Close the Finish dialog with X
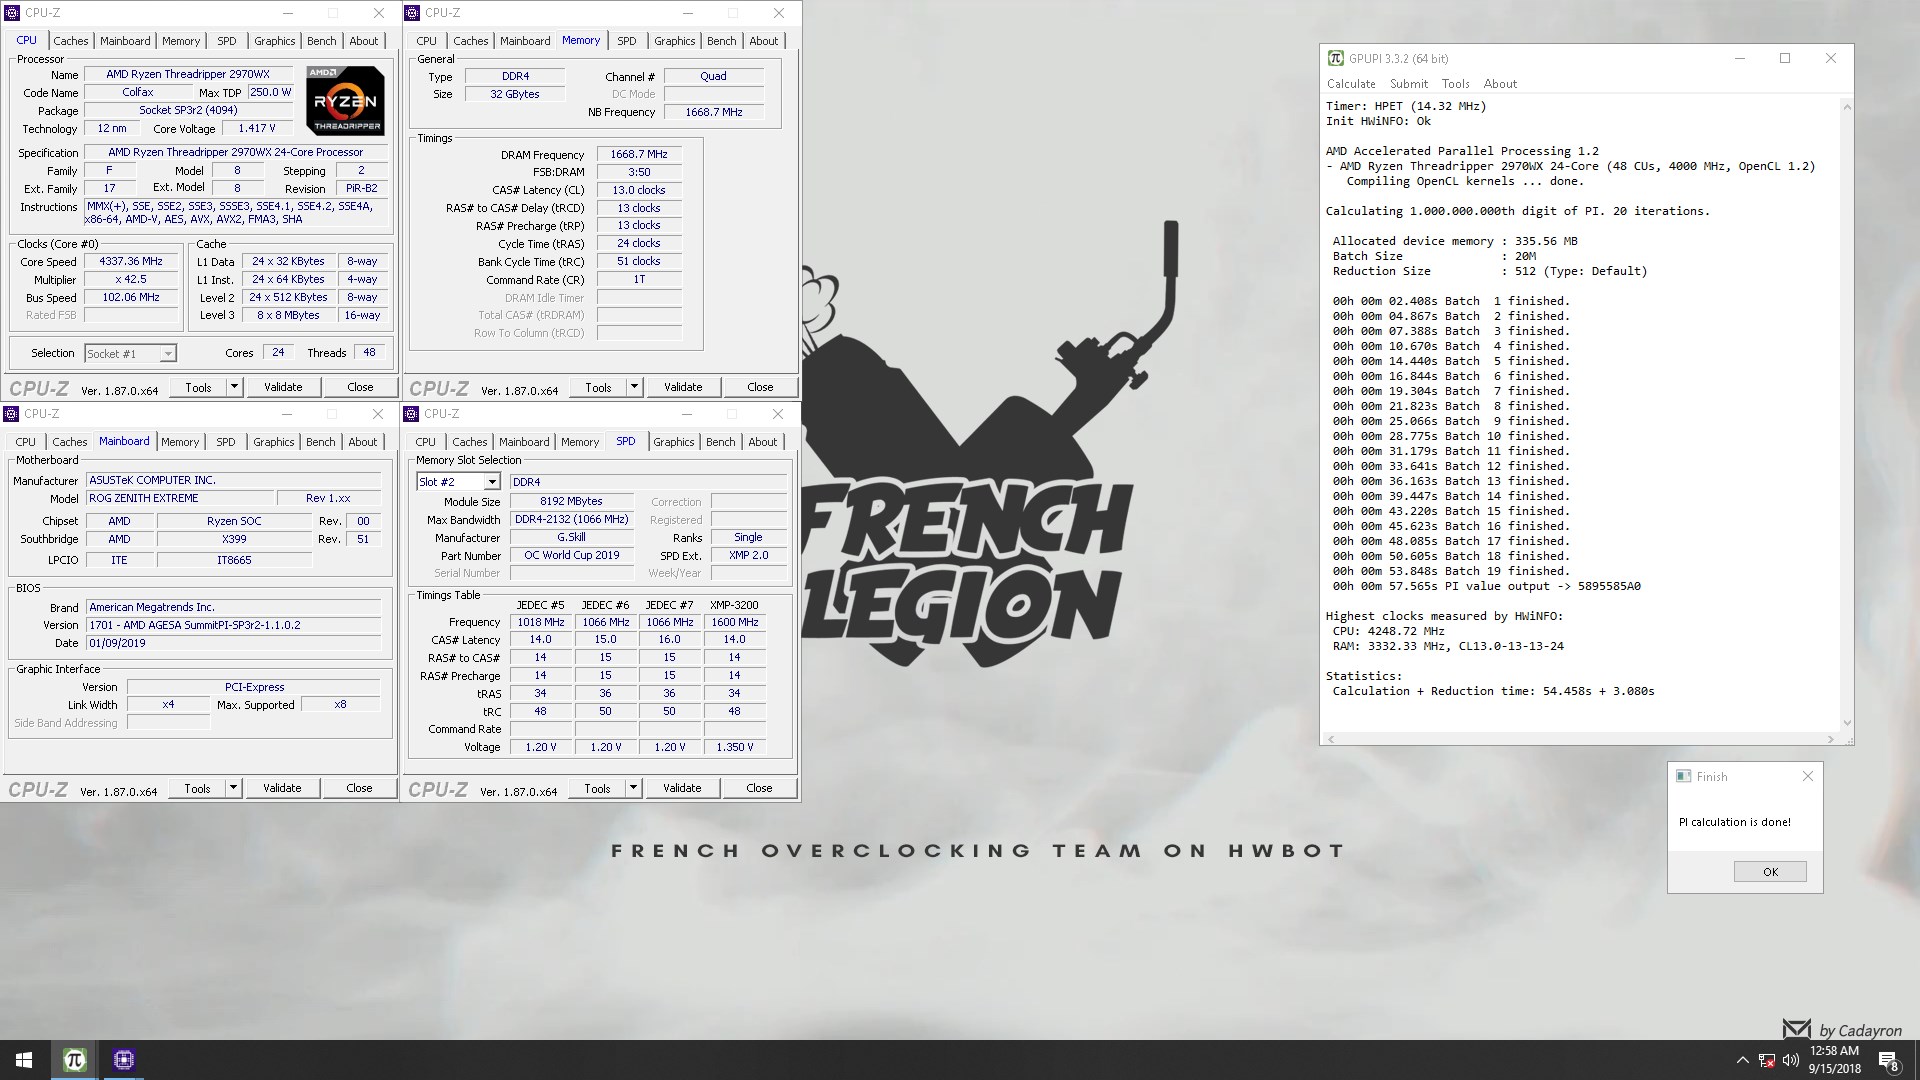 (1807, 776)
